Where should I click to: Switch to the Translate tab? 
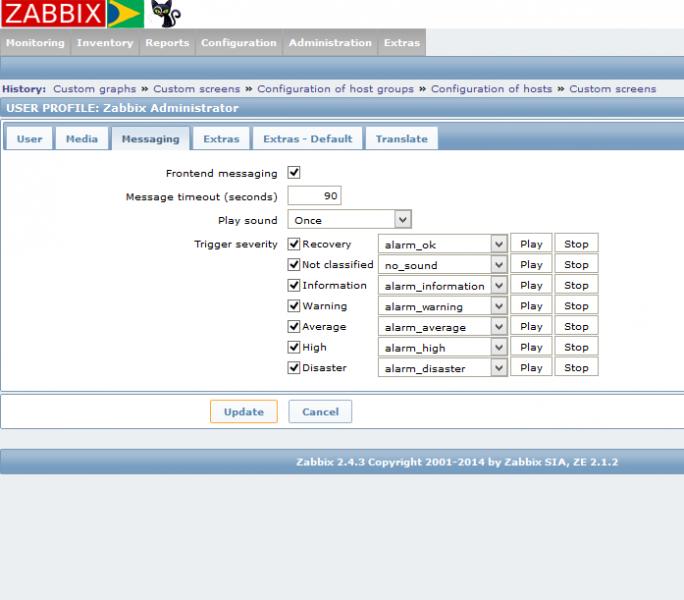[x=402, y=139]
